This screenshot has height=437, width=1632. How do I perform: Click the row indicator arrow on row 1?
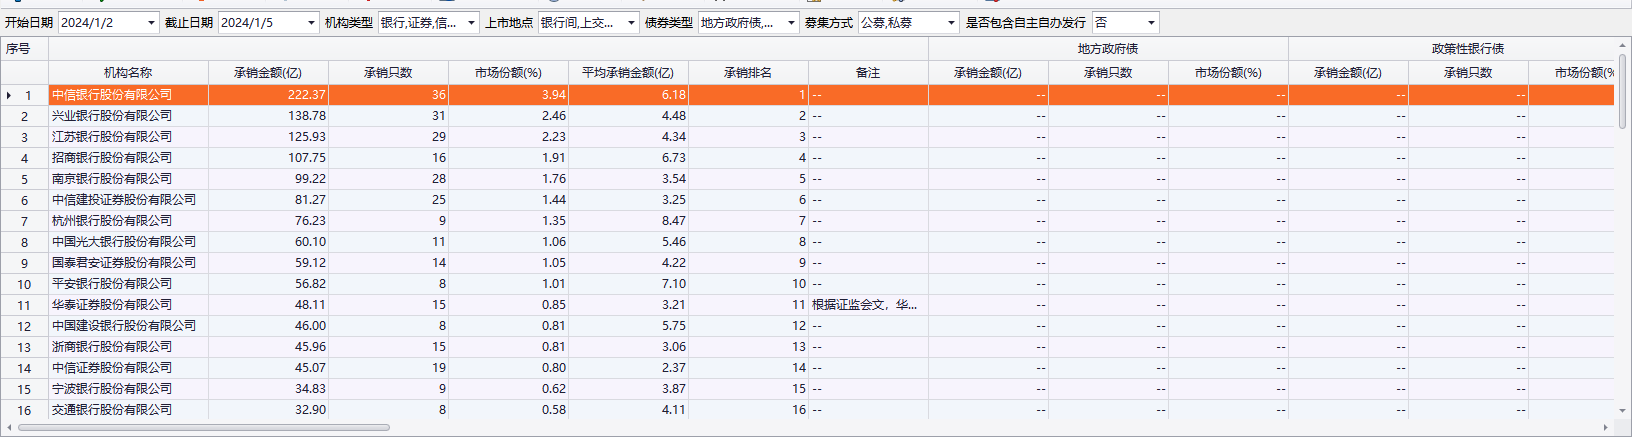[9, 95]
